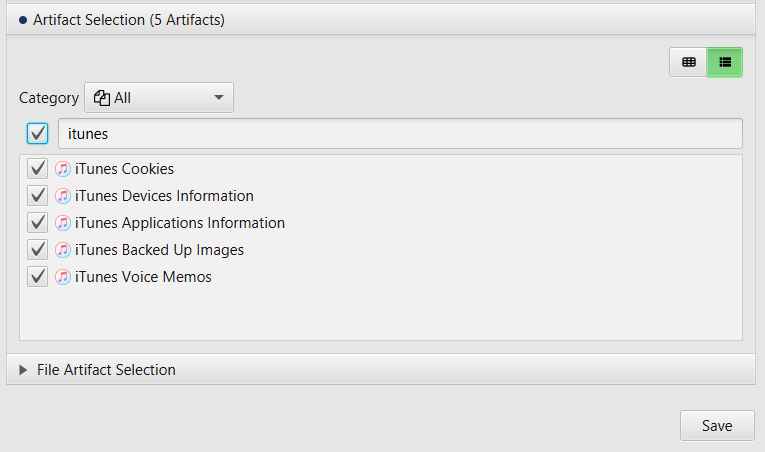Click the iTunes Devices Information icon
The image size is (765, 452).
[62, 196]
